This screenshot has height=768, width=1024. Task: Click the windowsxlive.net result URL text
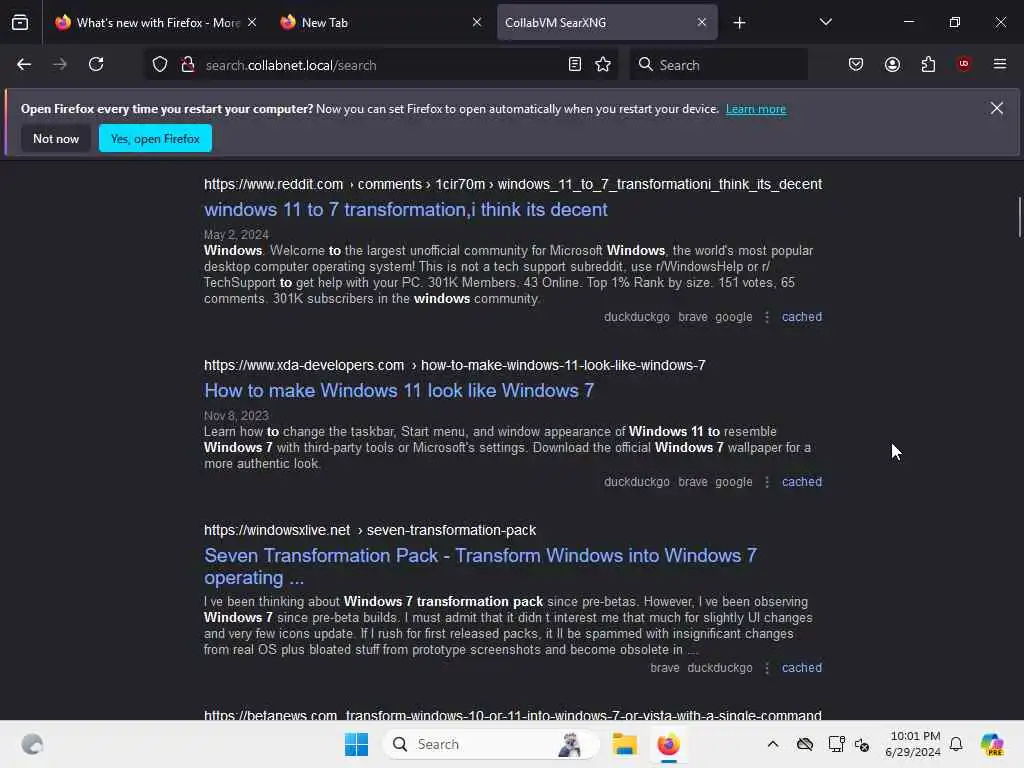(370, 530)
